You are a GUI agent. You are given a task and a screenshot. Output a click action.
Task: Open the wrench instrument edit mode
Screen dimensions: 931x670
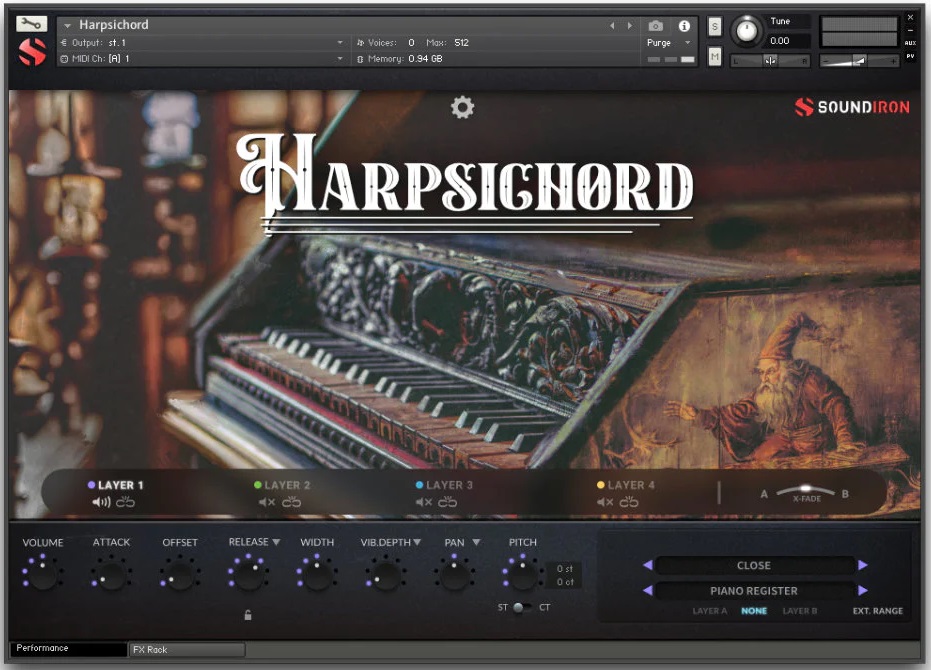pyautogui.click(x=31, y=24)
